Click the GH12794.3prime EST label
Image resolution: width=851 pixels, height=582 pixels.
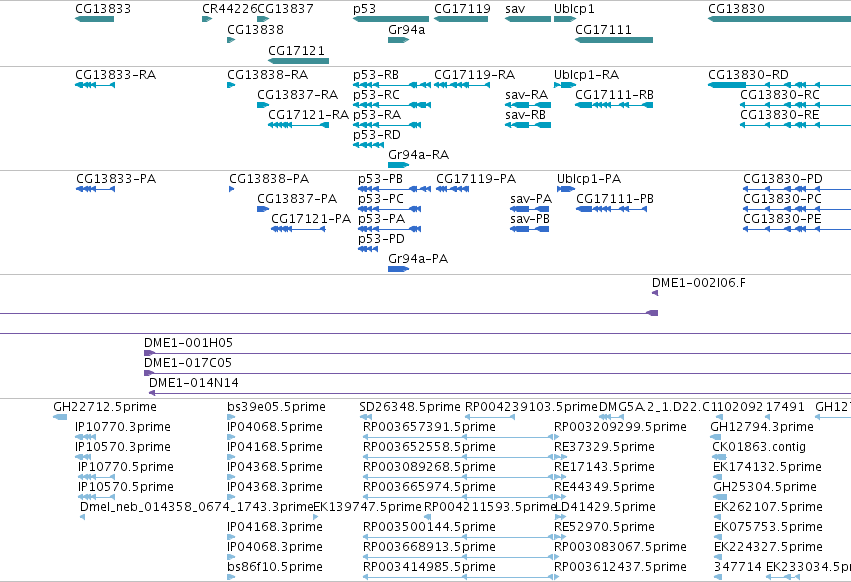[x=762, y=427]
